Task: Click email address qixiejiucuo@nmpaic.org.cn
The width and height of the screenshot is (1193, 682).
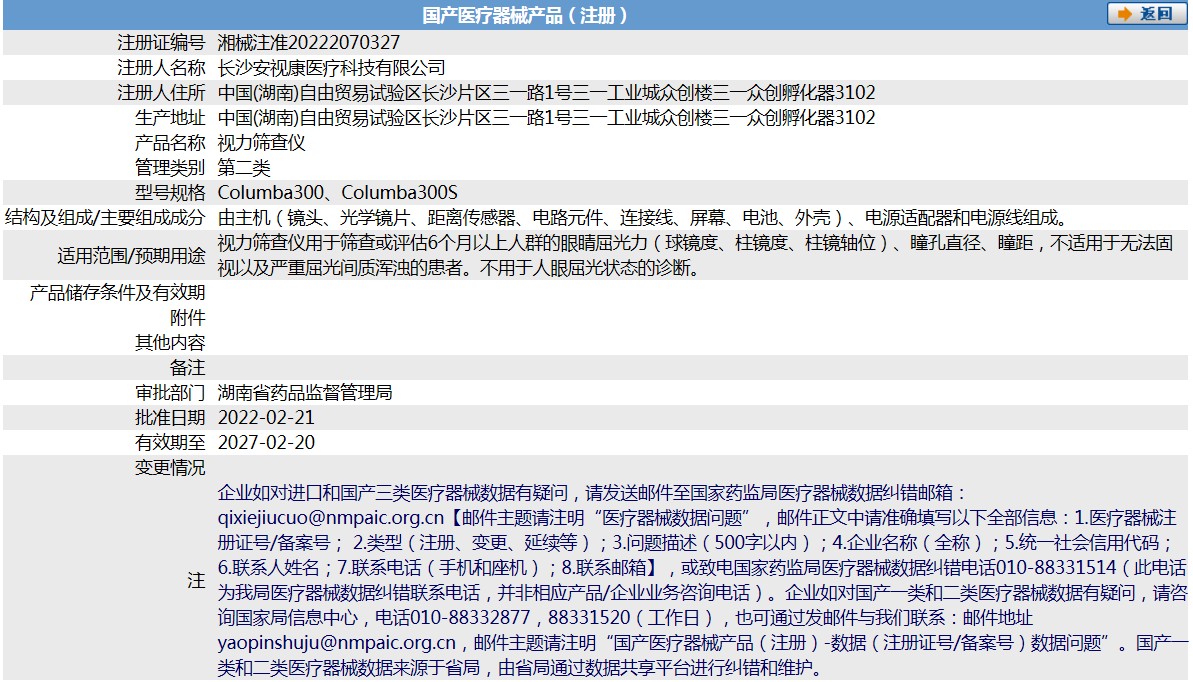Action: pos(330,518)
